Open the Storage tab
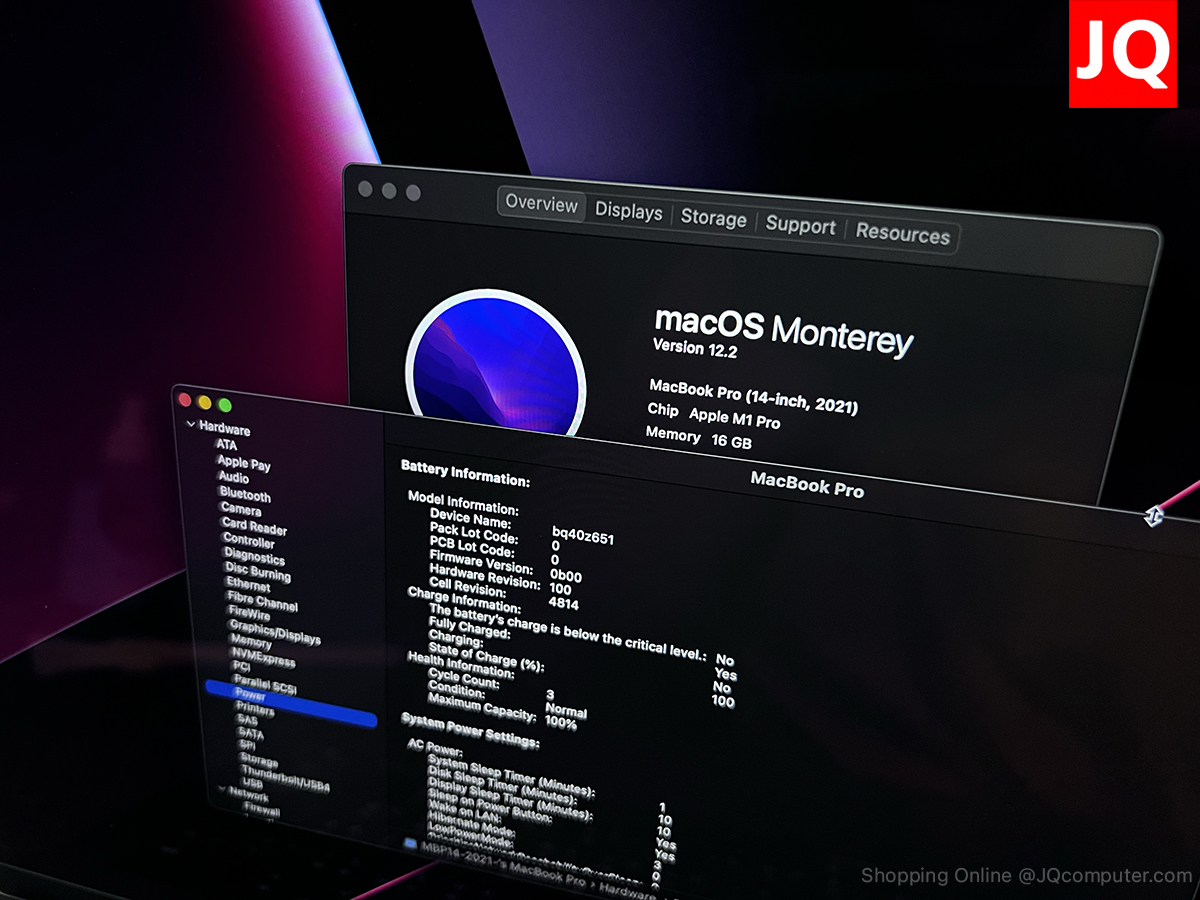Screen dimensions: 1200x900 point(714,219)
